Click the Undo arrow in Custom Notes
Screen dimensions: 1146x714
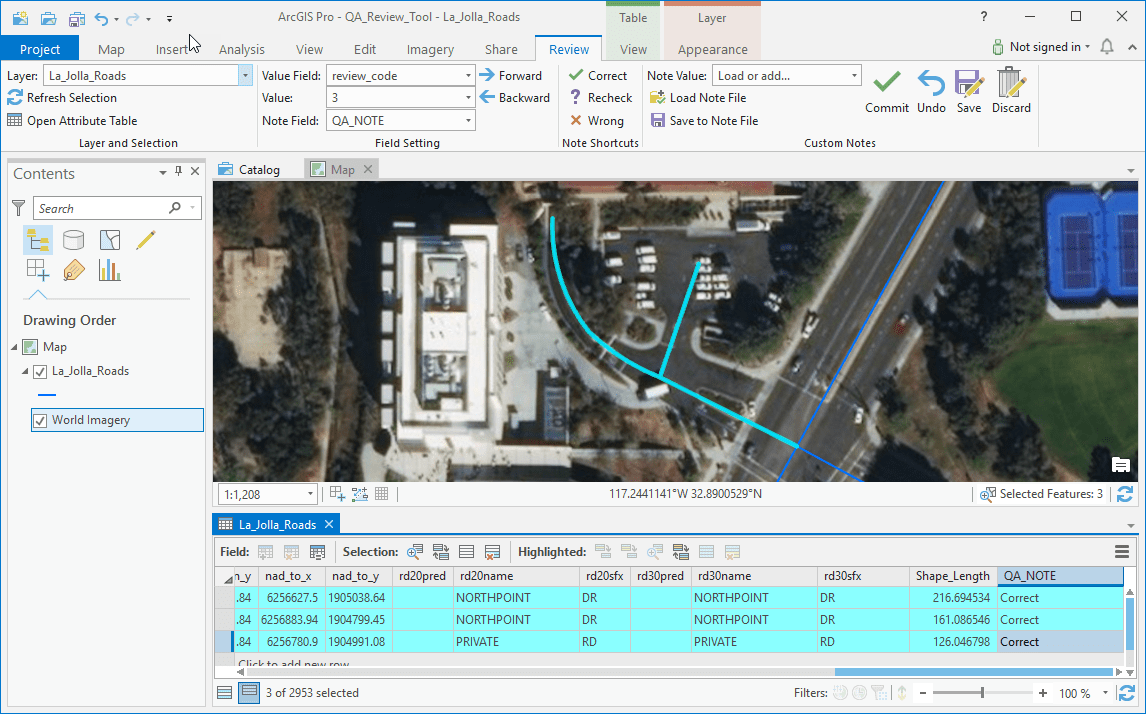point(931,84)
